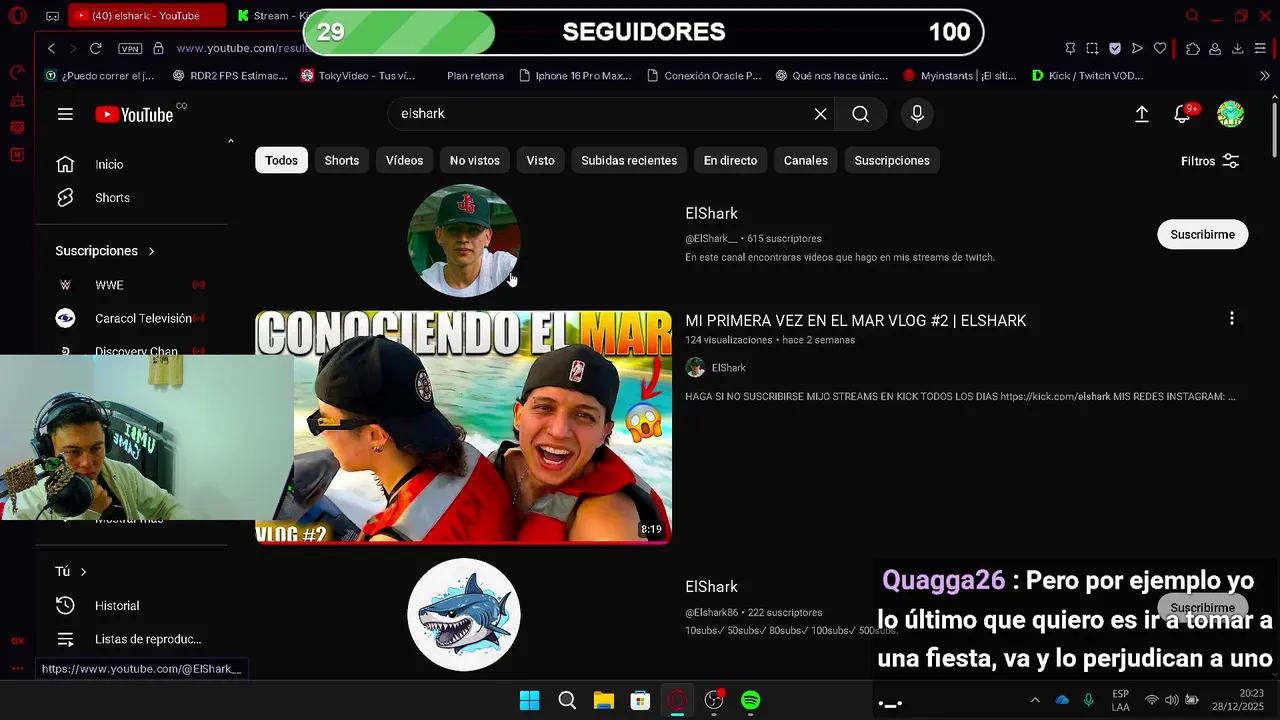This screenshot has width=1280, height=720.
Task: Open the extensions puzzle icon
Action: click(x=1192, y=48)
